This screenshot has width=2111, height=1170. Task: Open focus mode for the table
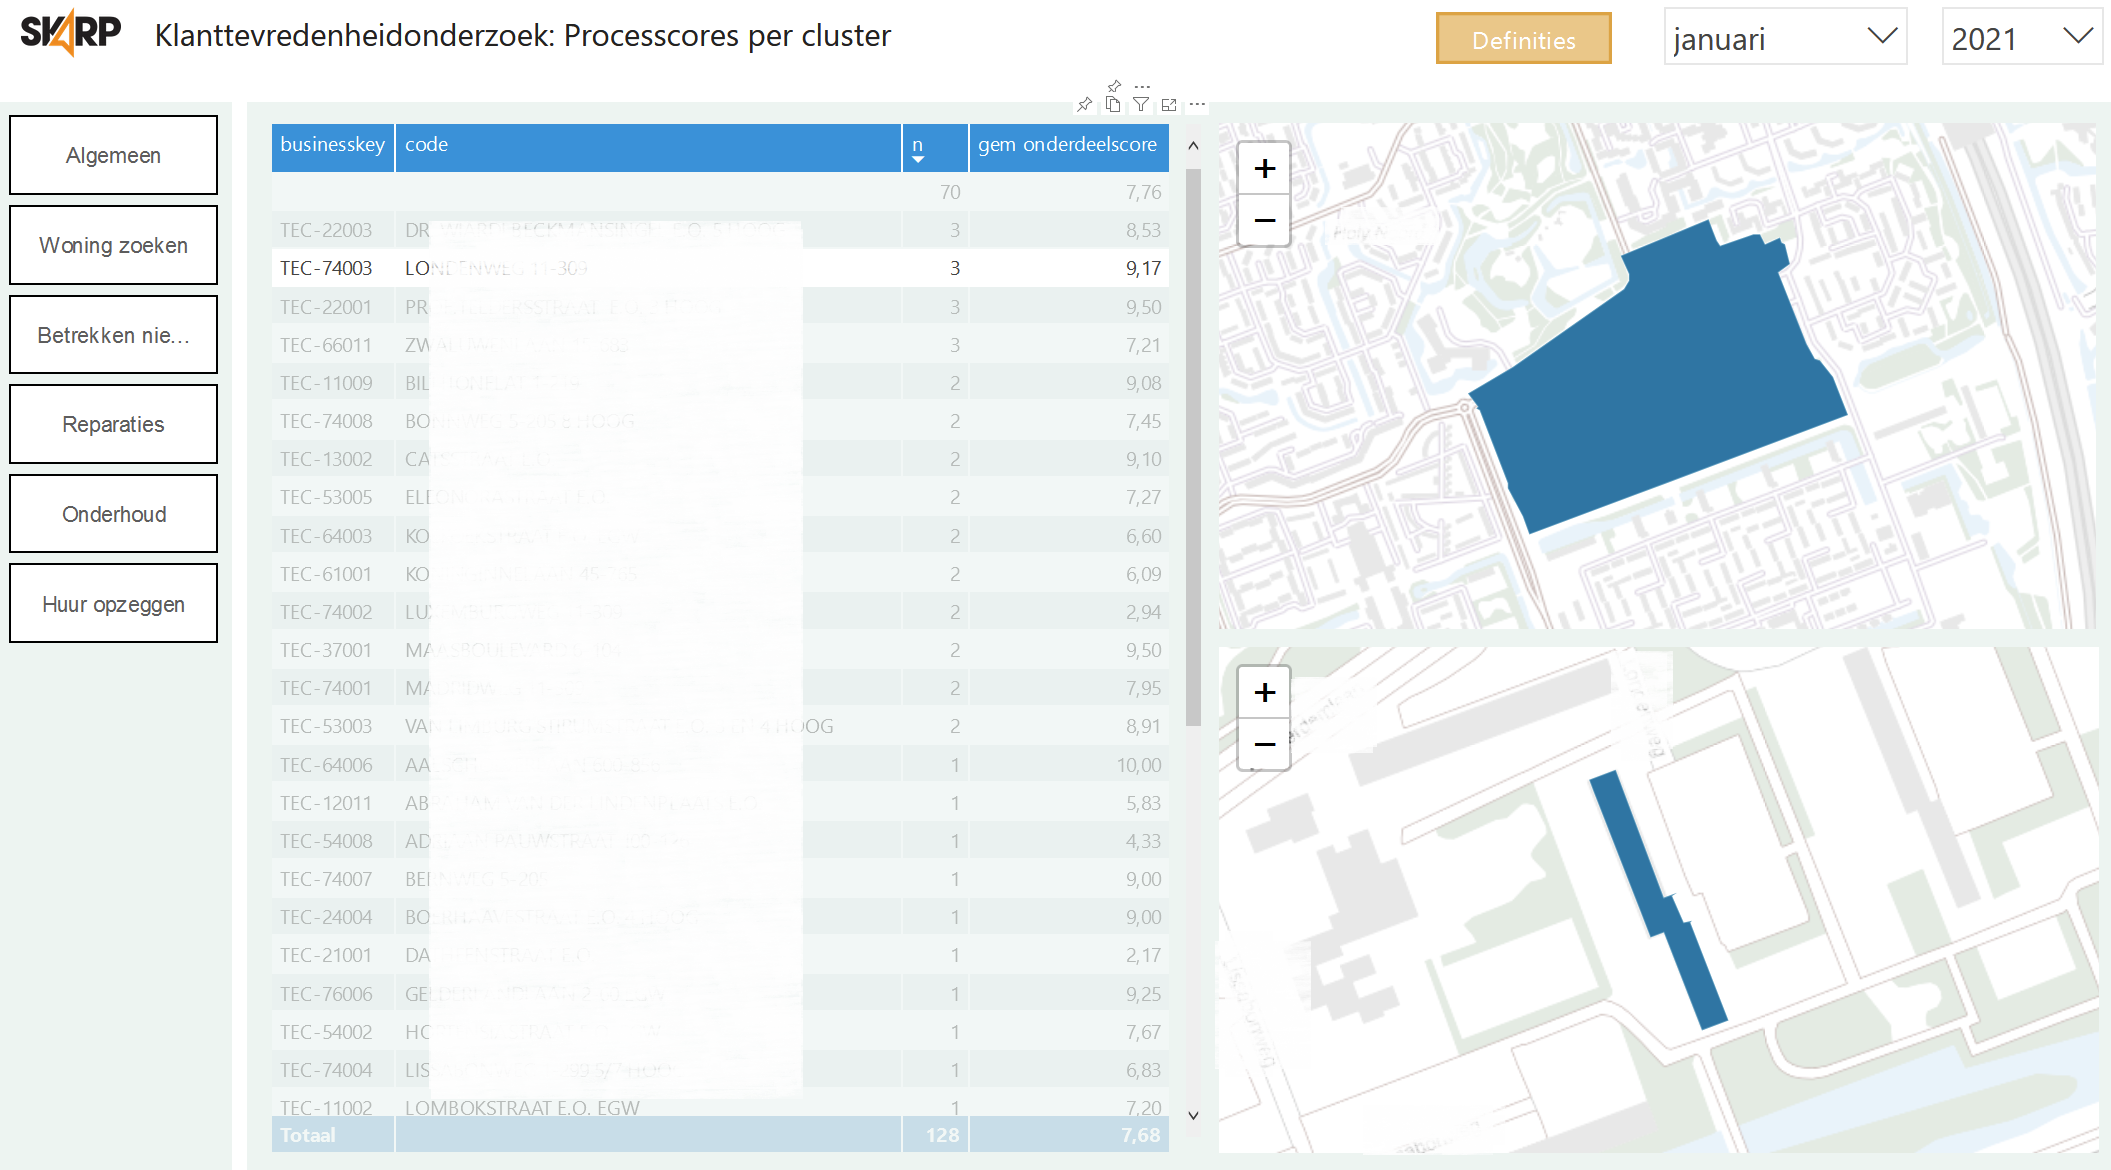click(x=1169, y=104)
